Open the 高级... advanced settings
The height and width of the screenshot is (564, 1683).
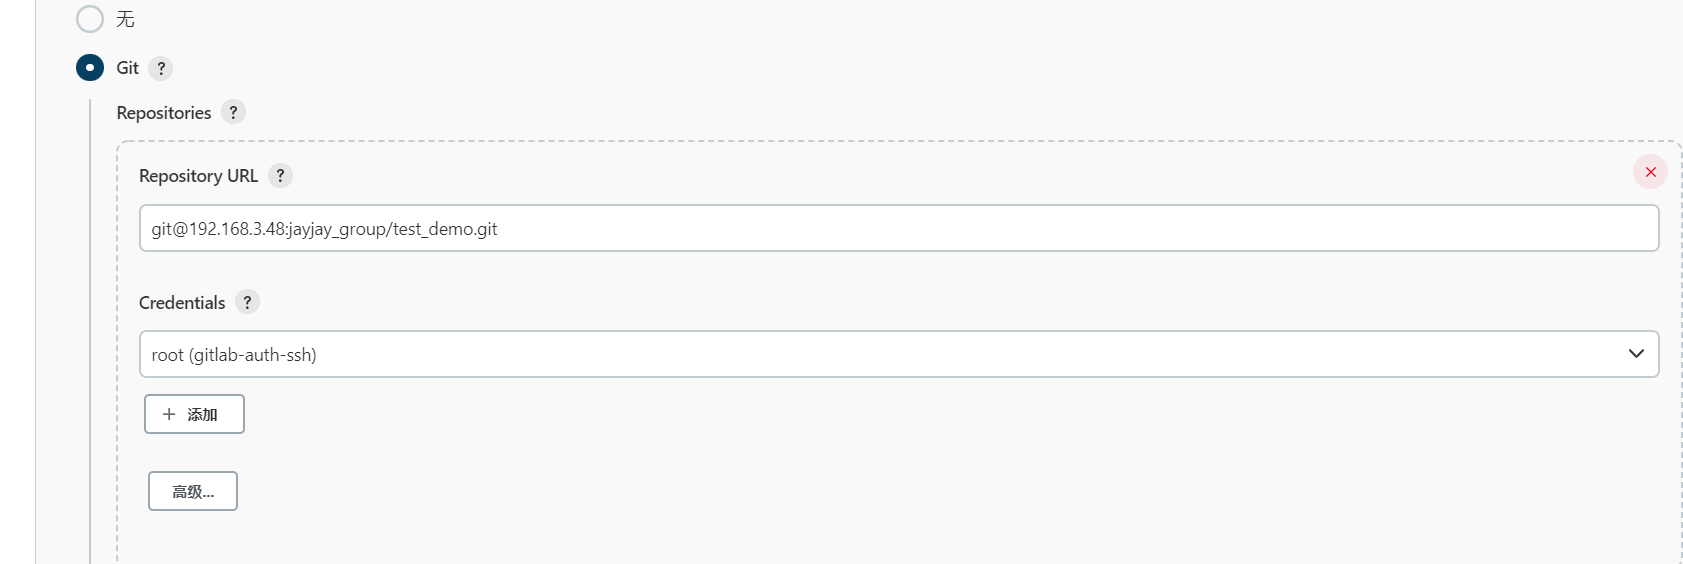coord(193,491)
